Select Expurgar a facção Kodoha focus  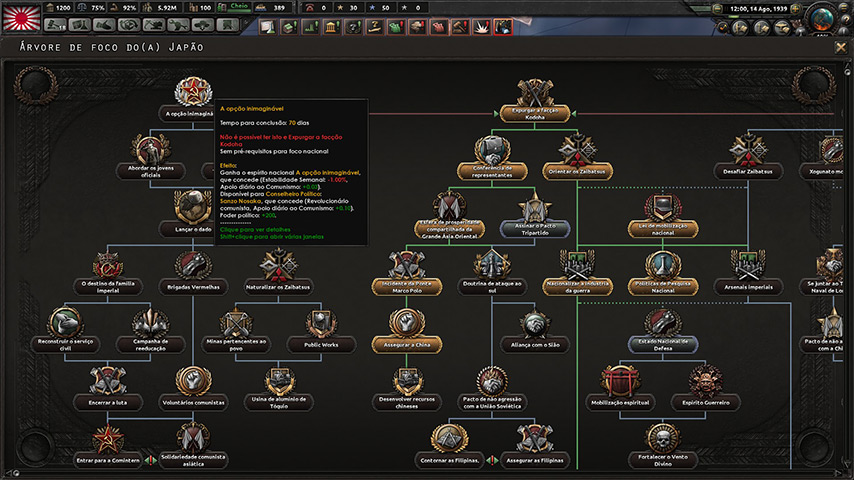(535, 101)
